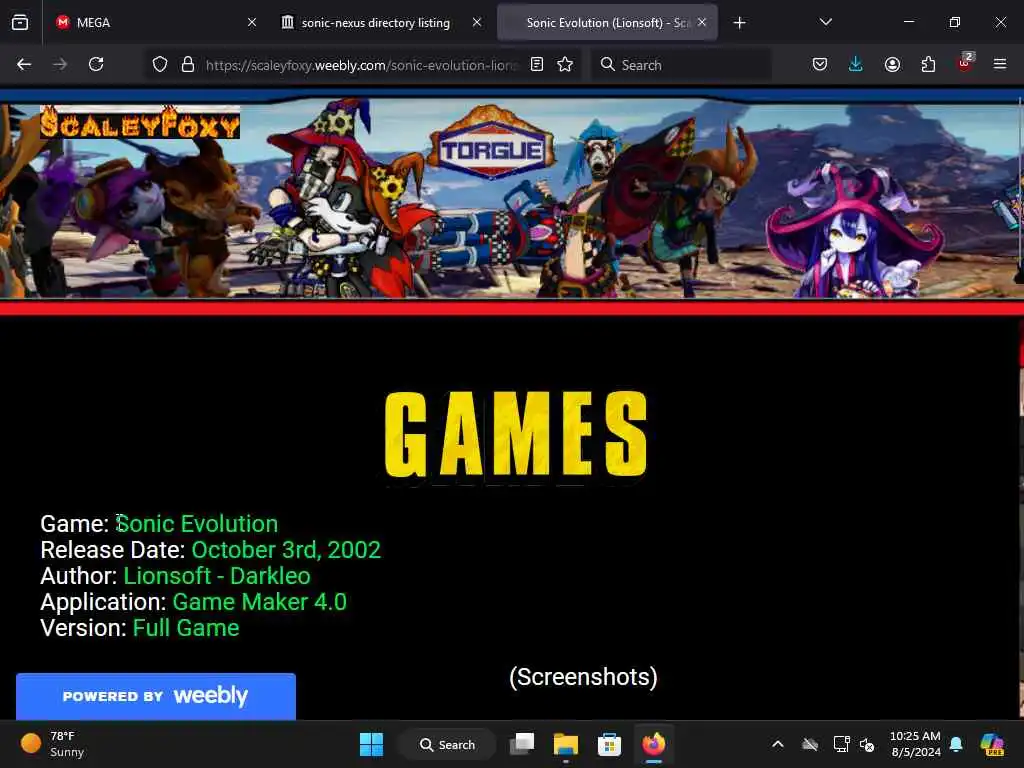Viewport: 1024px width, 768px height.
Task: Reload the current page
Action: pos(96,64)
